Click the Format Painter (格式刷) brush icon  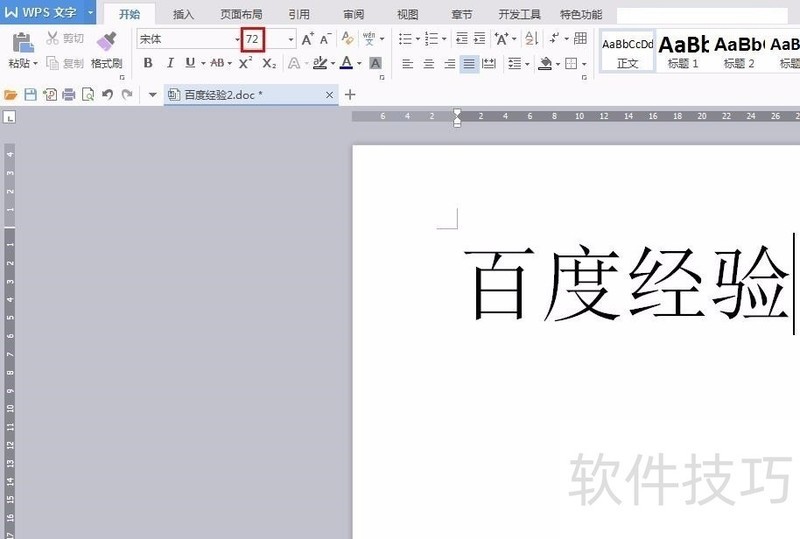point(106,42)
